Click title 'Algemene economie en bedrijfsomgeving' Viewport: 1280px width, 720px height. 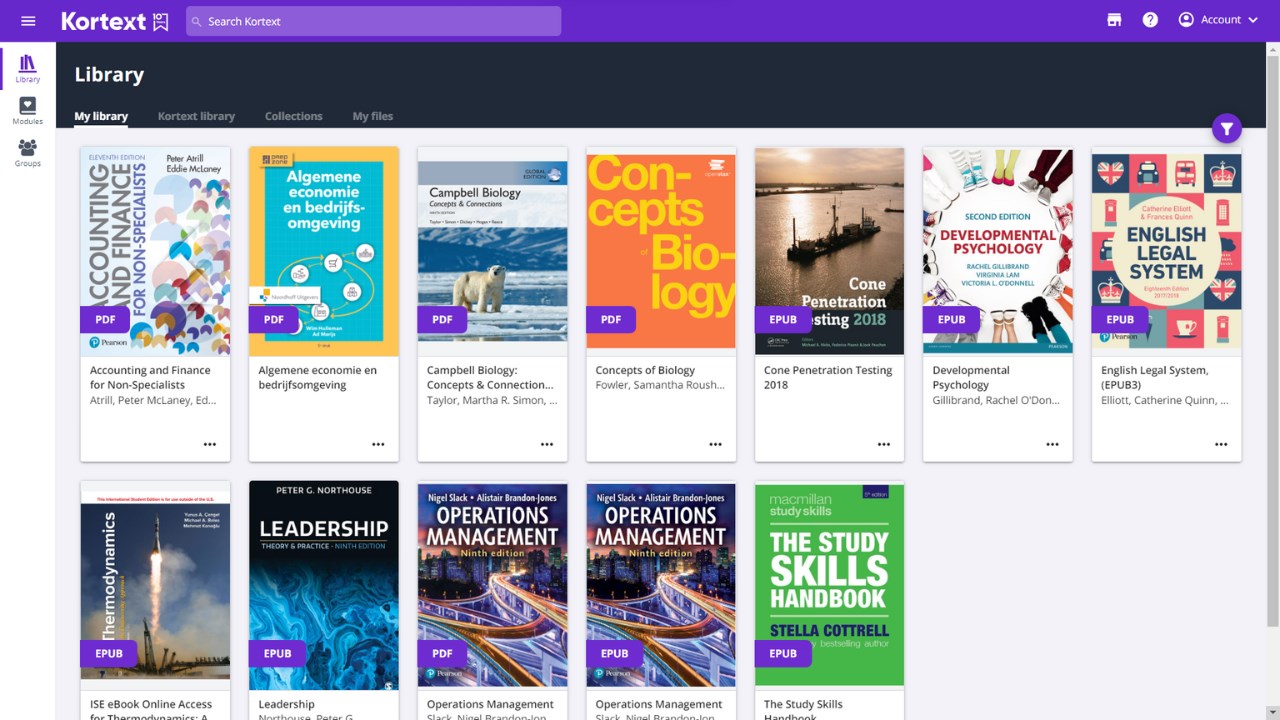318,377
